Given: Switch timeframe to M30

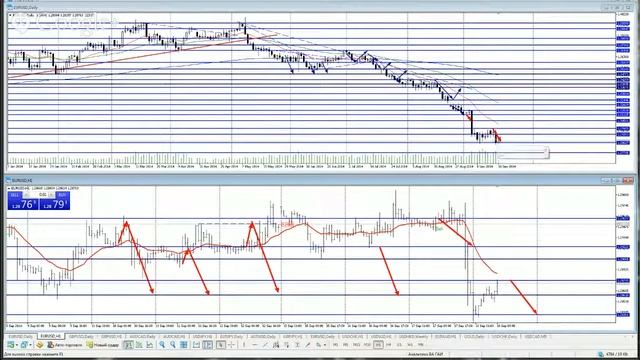Looking at the screenshot, I should [367, 345].
